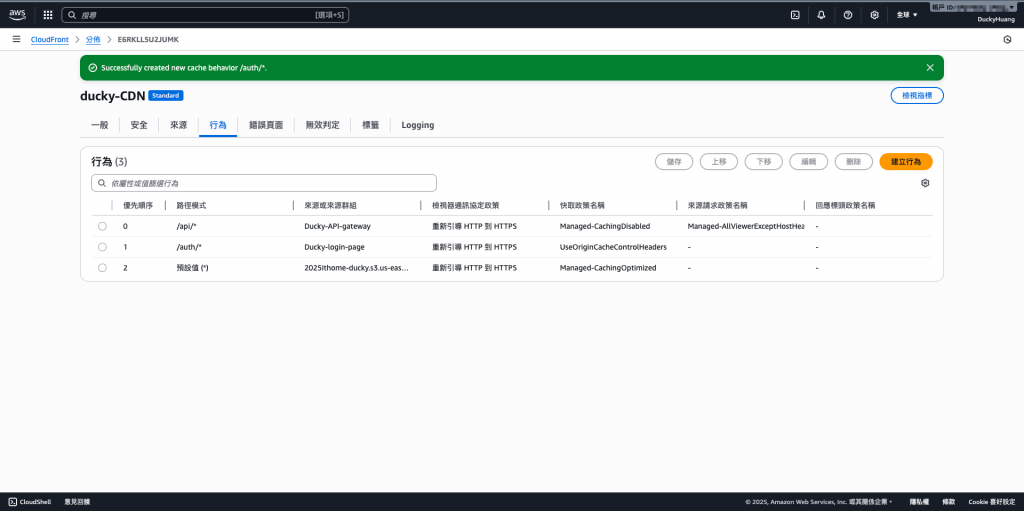
Task: Click the 編輯 button
Action: click(808, 161)
